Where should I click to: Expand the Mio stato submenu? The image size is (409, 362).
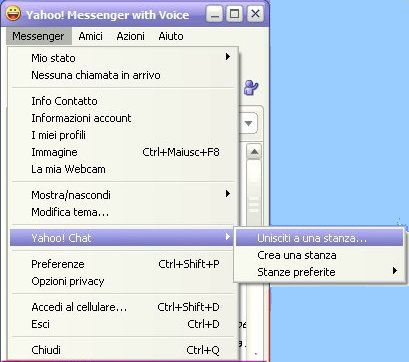[x=123, y=58]
